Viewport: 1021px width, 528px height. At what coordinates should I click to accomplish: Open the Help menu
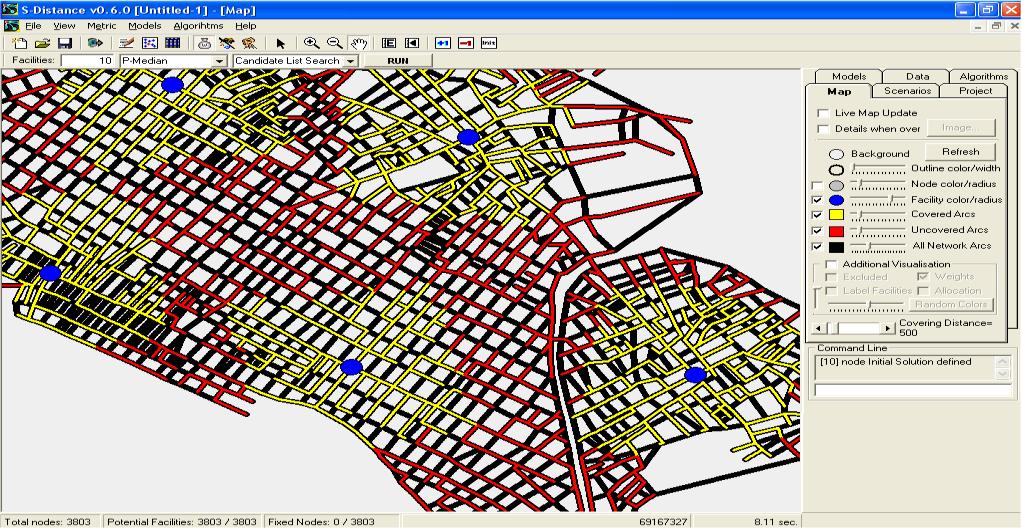click(245, 26)
